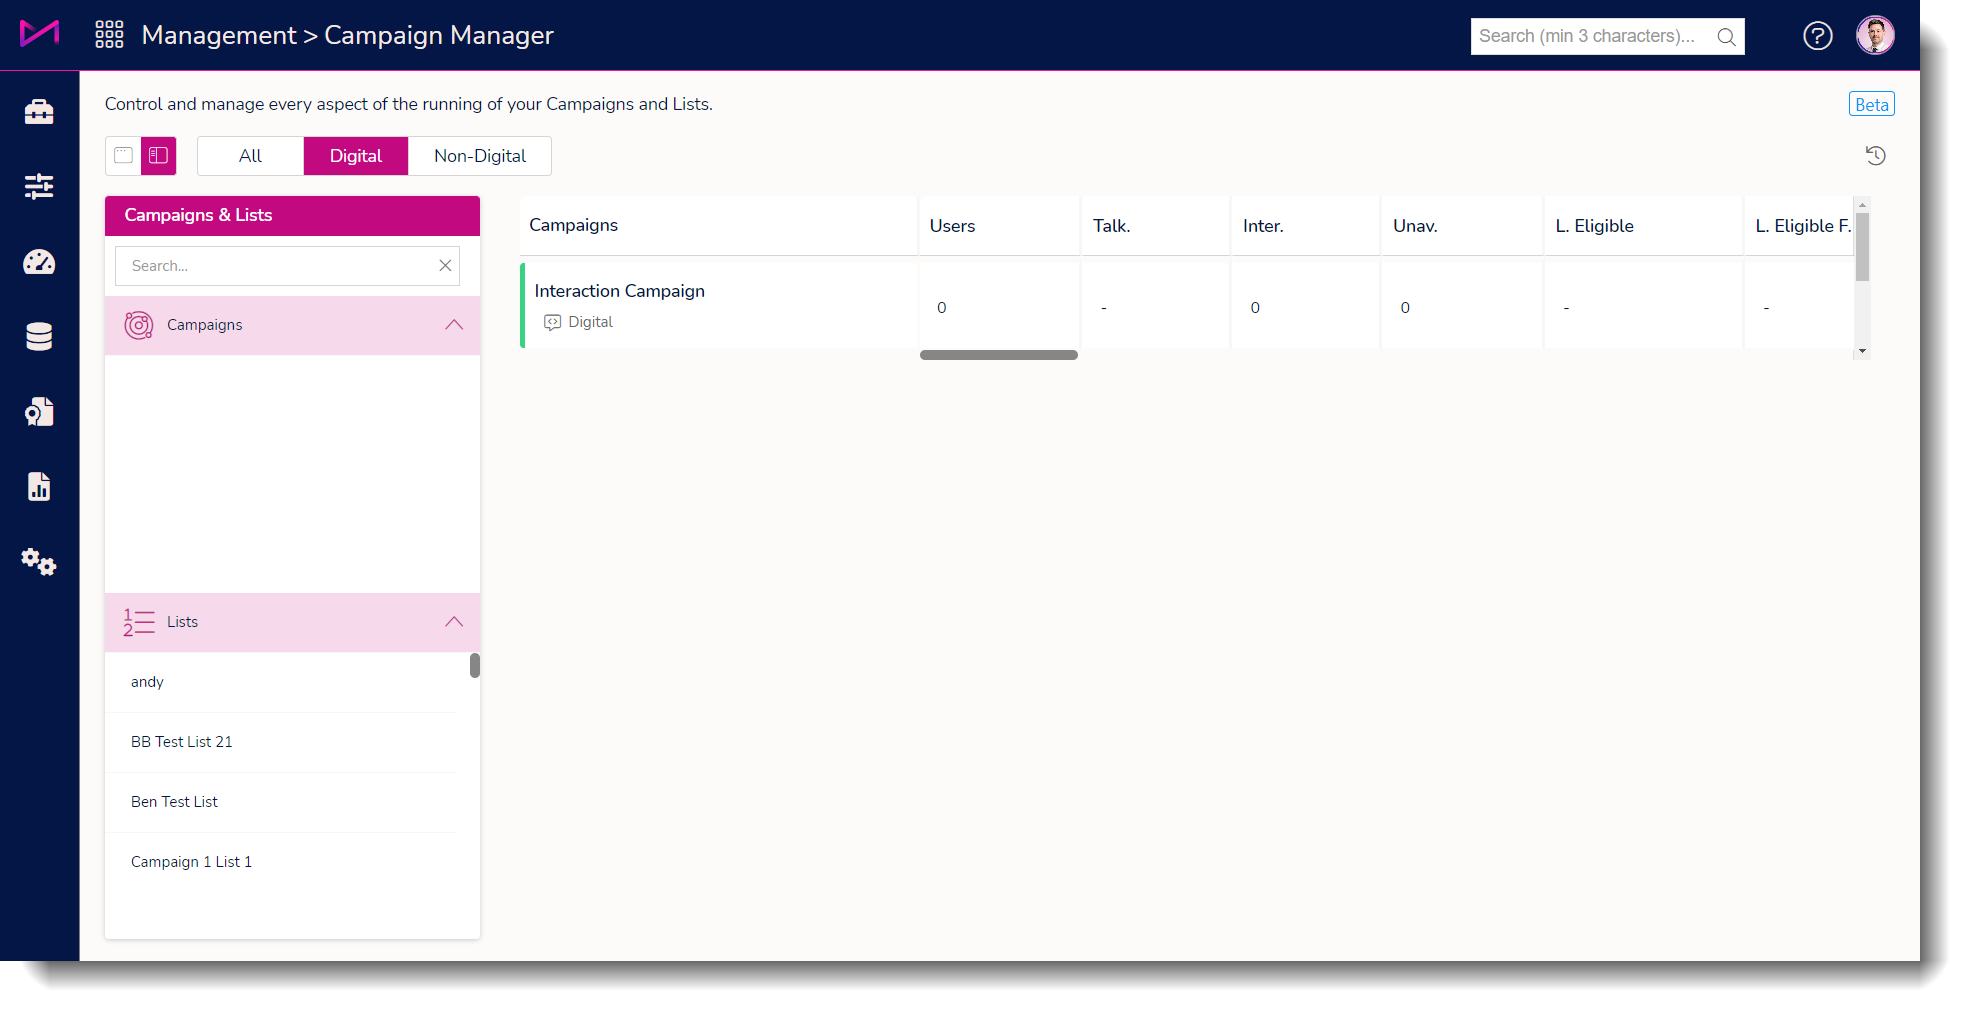The width and height of the screenshot is (1970, 1011).
Task: Select the Ben Test List item
Action: pyautogui.click(x=281, y=802)
